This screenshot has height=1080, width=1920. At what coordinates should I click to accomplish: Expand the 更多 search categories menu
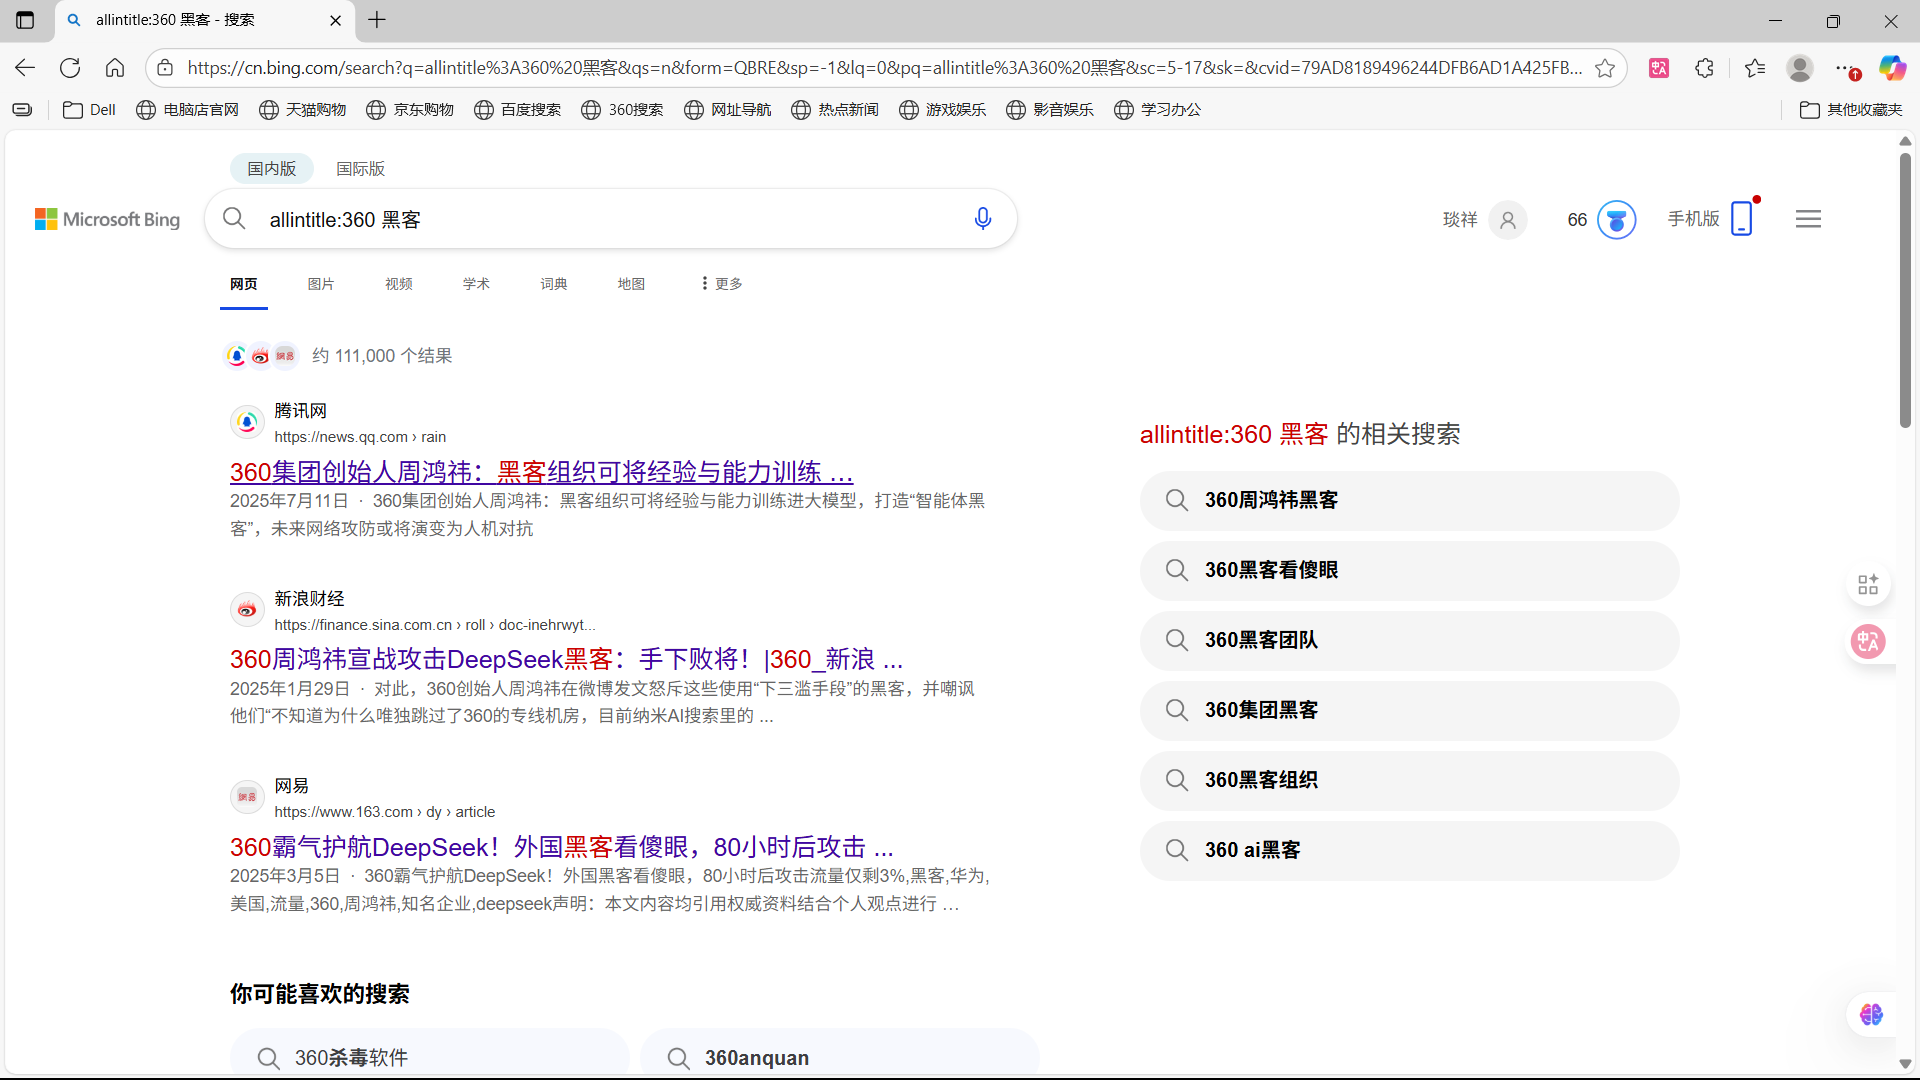pos(721,284)
